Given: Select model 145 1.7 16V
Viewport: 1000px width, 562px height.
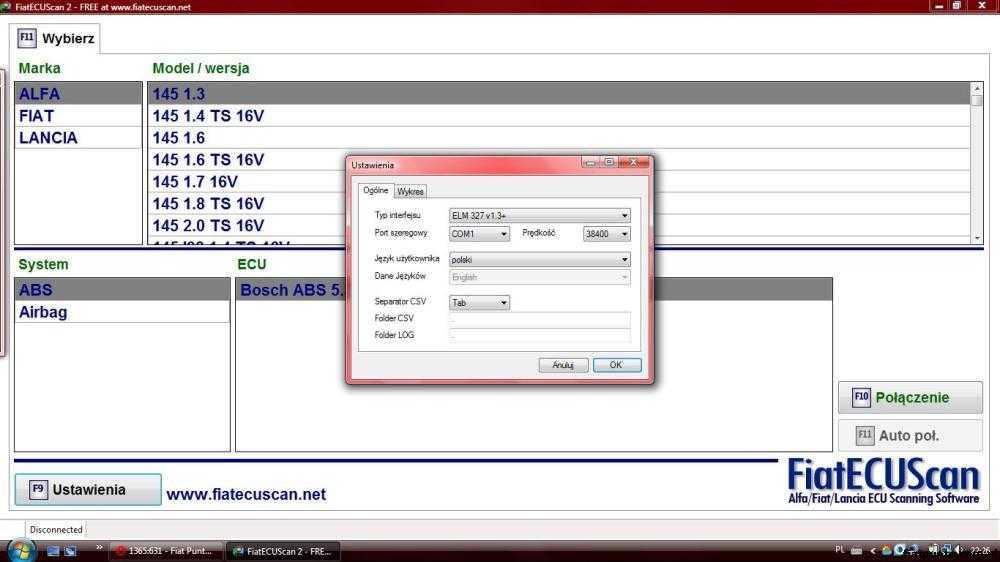Looking at the screenshot, I should pyautogui.click(x=247, y=182).
